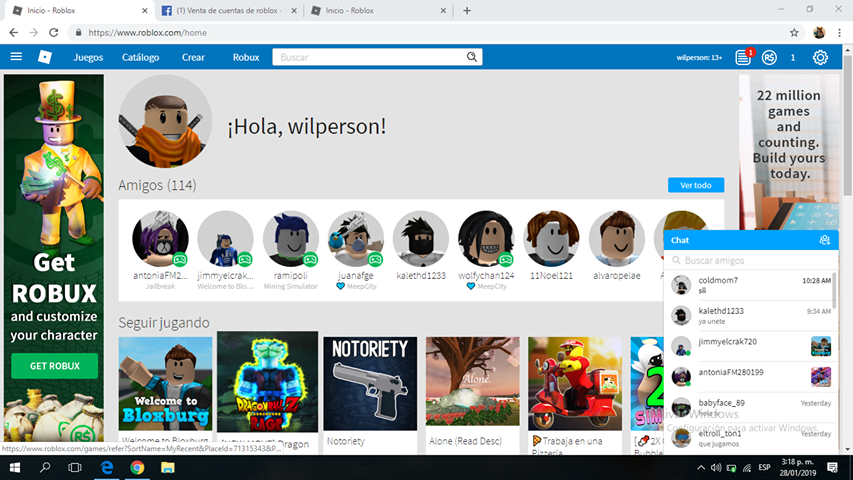Open Windows taskbar search

45,467
